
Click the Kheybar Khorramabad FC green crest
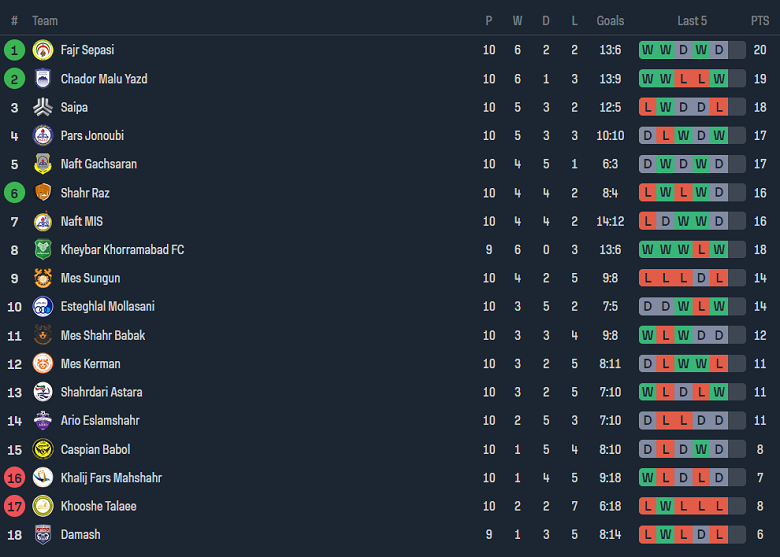point(43,250)
